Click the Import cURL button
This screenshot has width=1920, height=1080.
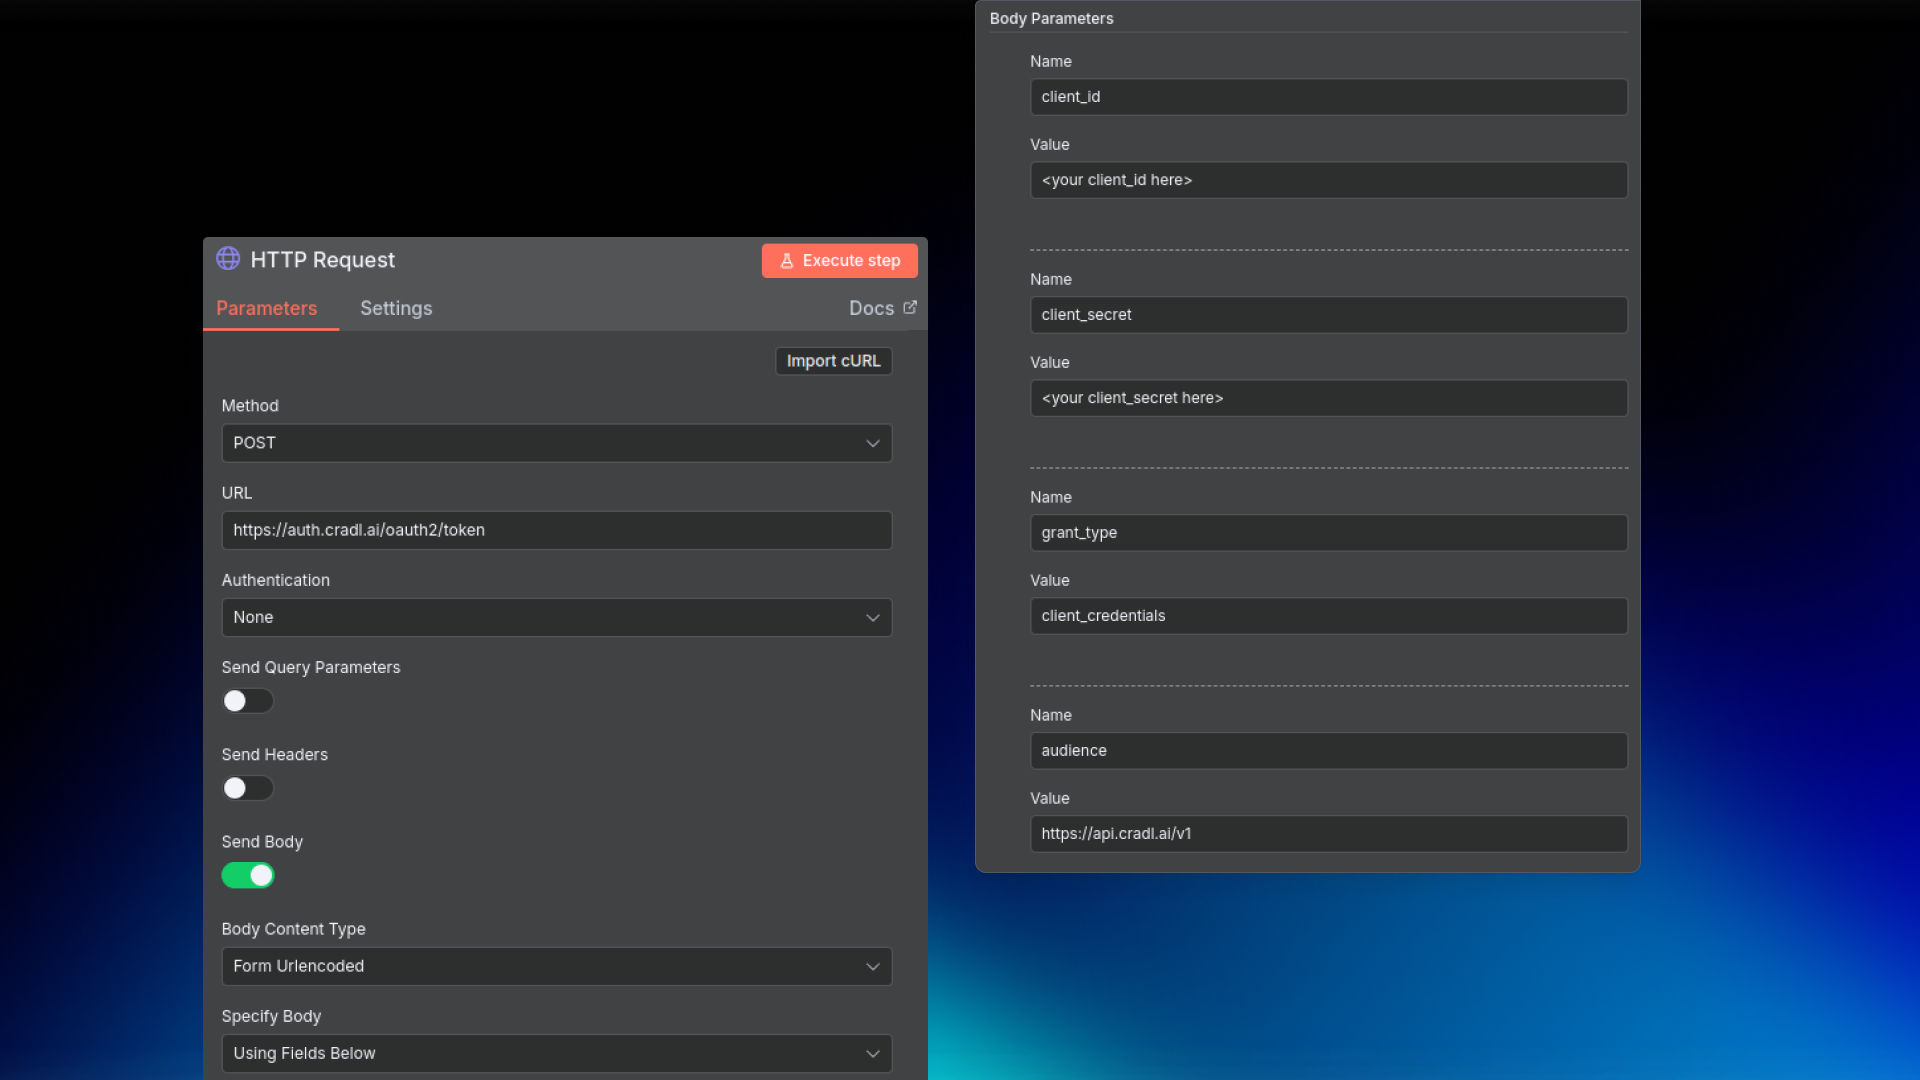tap(833, 361)
